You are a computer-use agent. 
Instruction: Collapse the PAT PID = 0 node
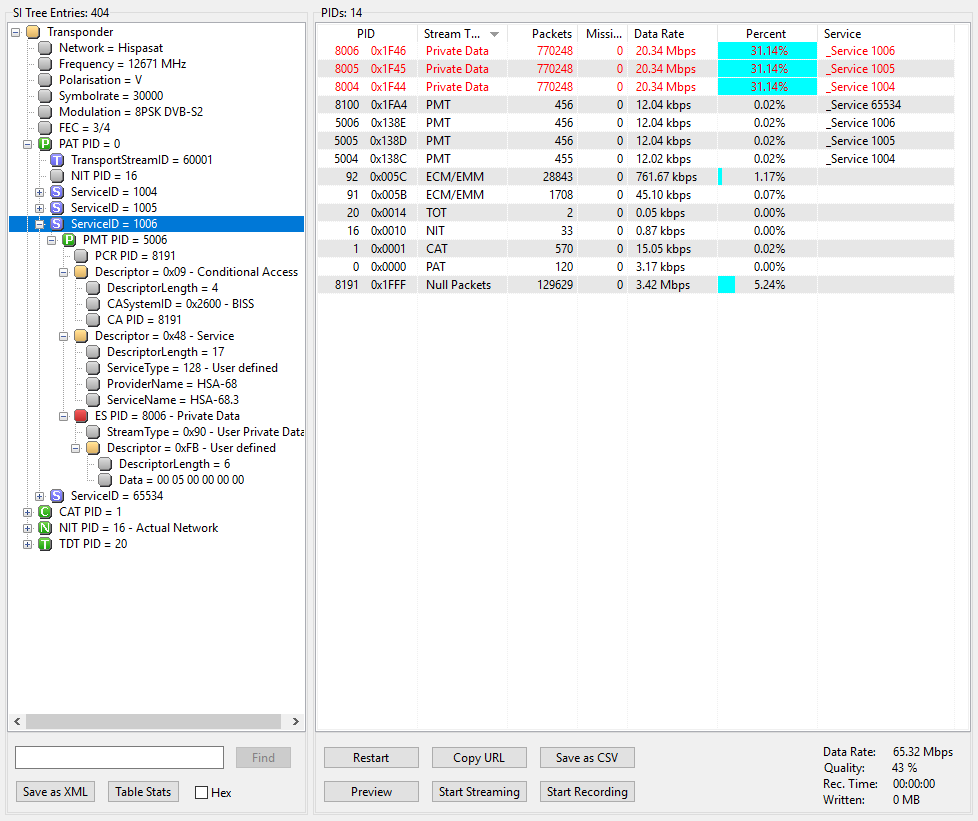pos(27,144)
